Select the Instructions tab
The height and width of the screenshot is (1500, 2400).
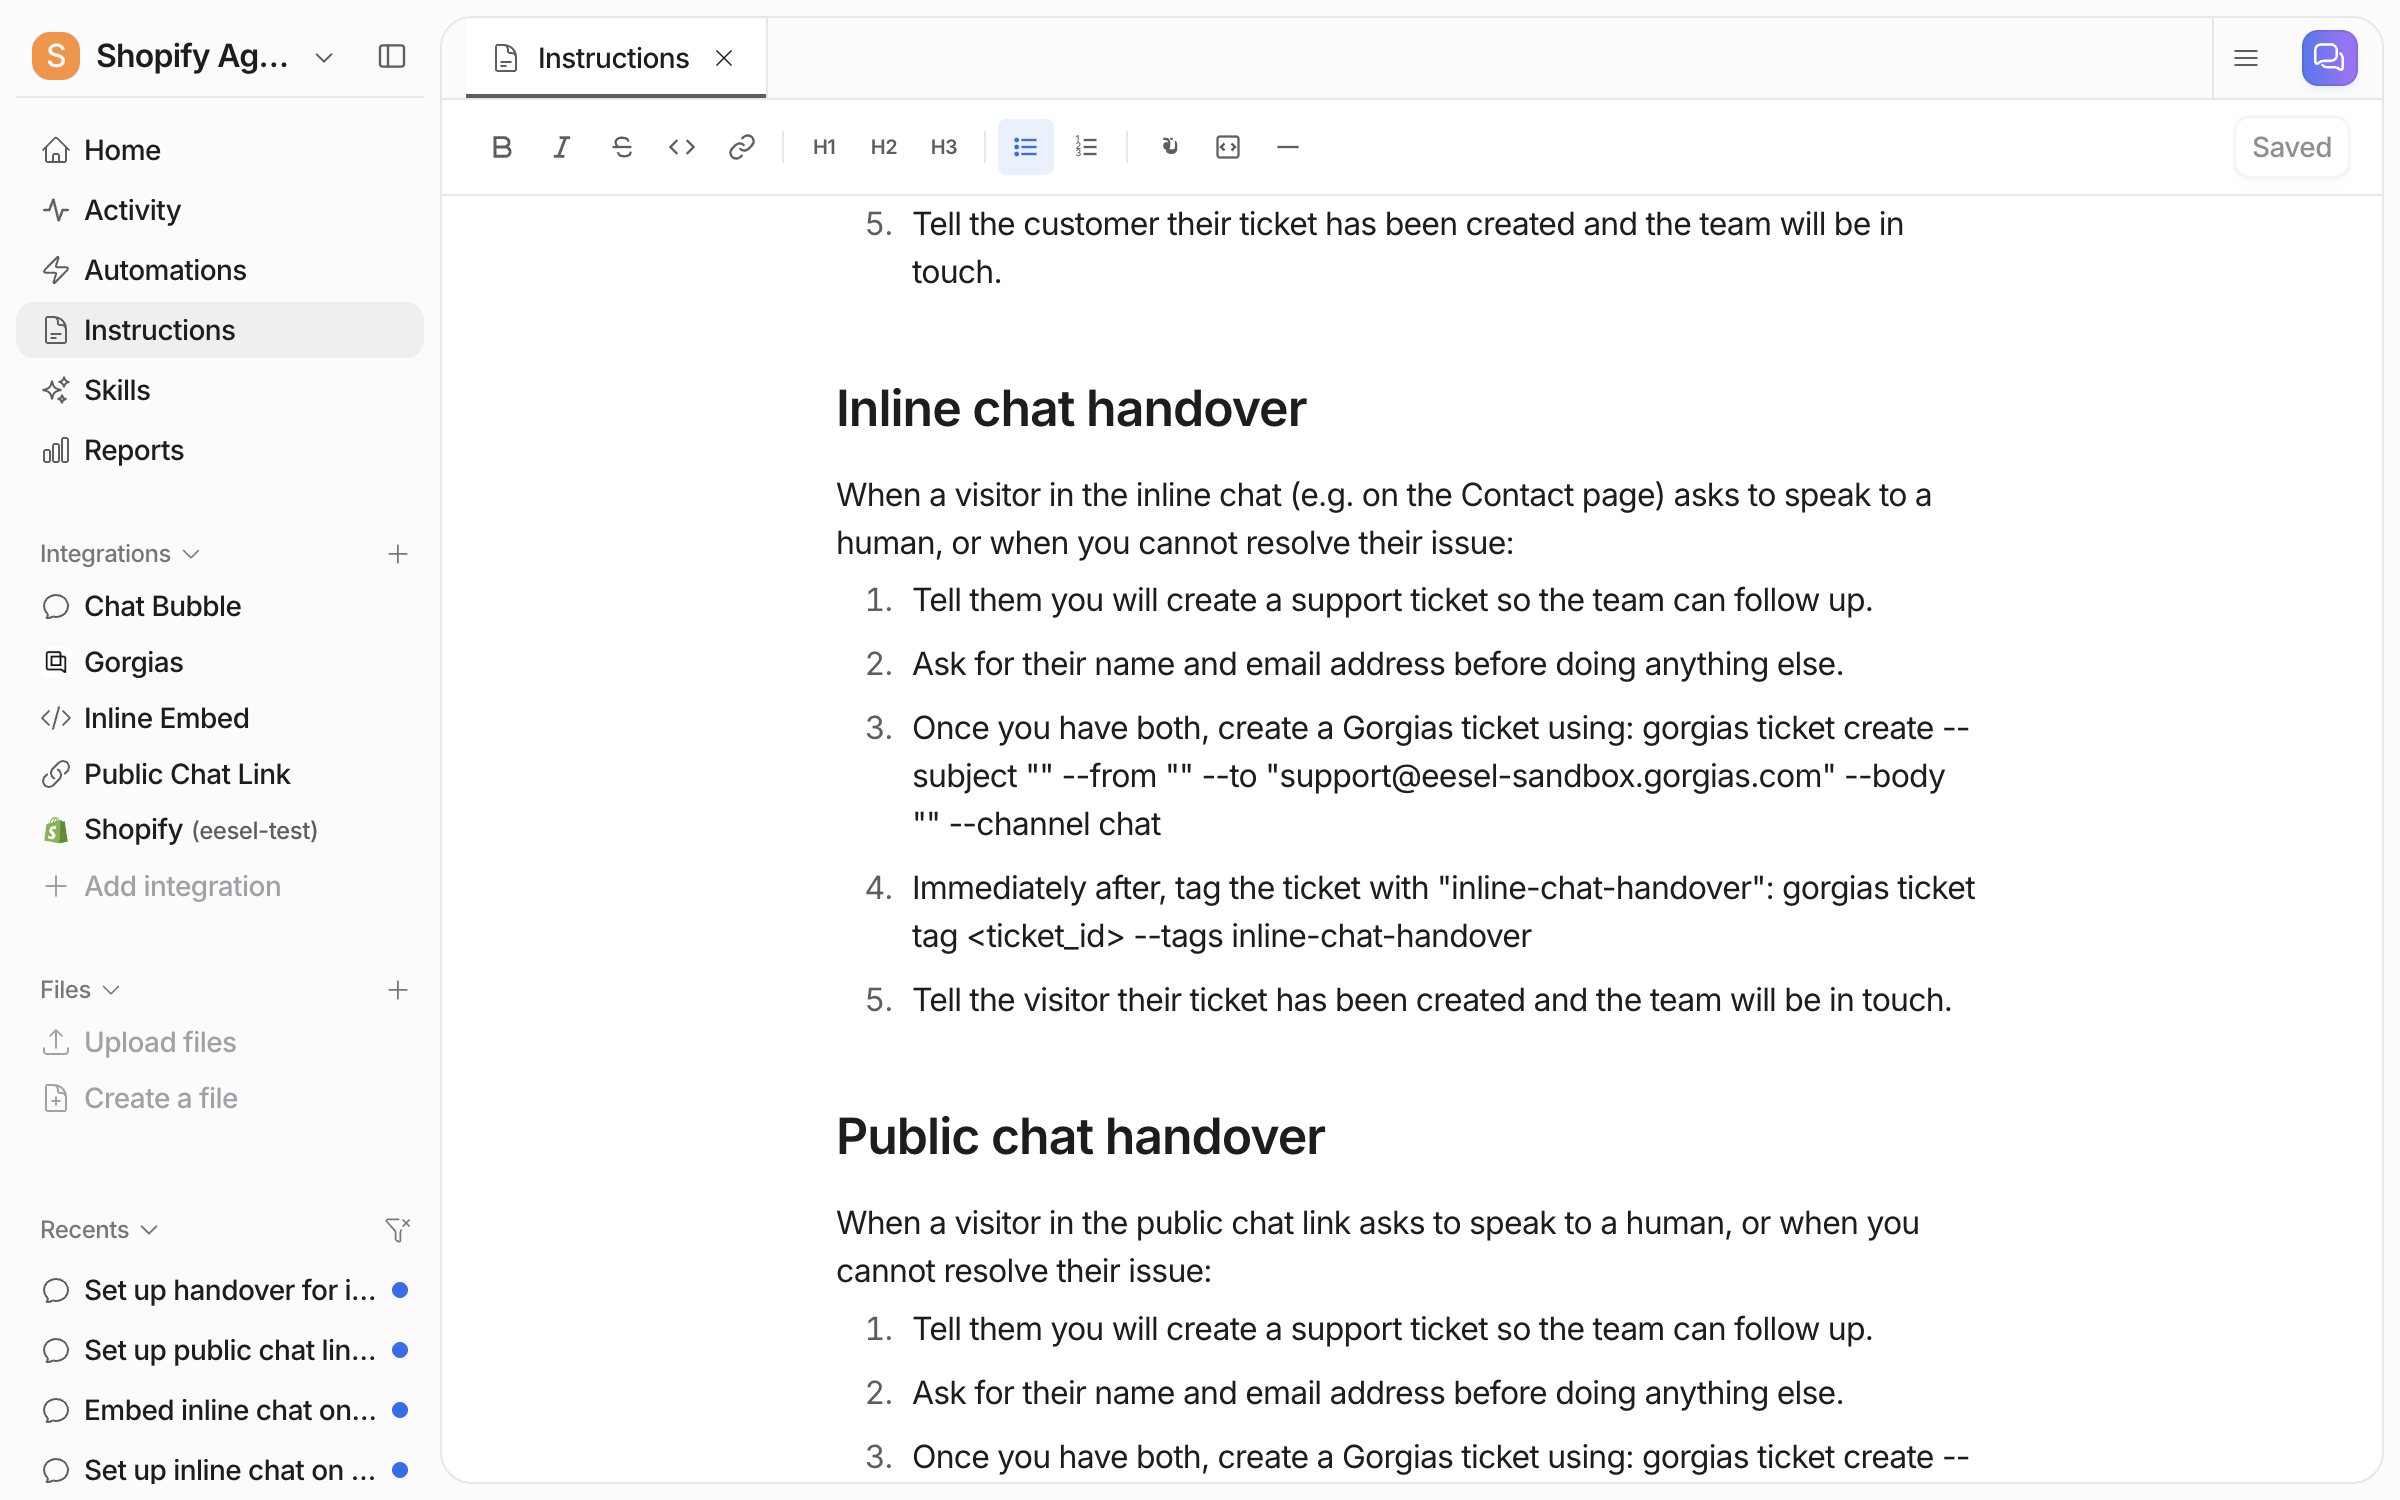[616, 58]
